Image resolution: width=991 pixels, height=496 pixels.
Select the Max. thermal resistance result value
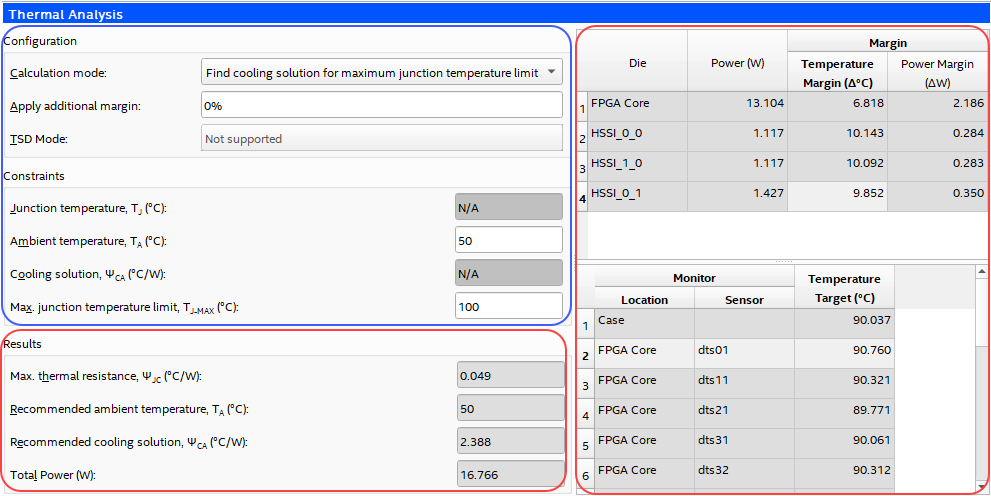click(510, 376)
